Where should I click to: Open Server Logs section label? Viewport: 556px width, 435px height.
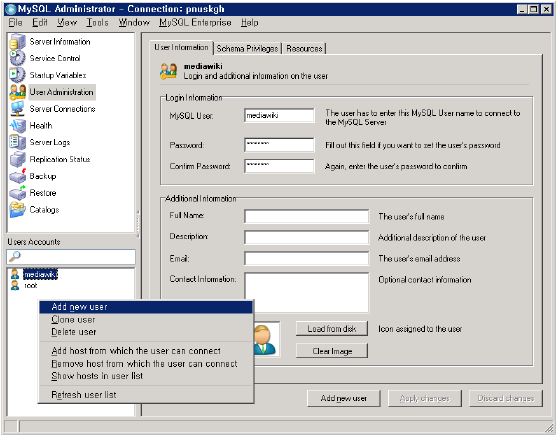tap(50, 143)
